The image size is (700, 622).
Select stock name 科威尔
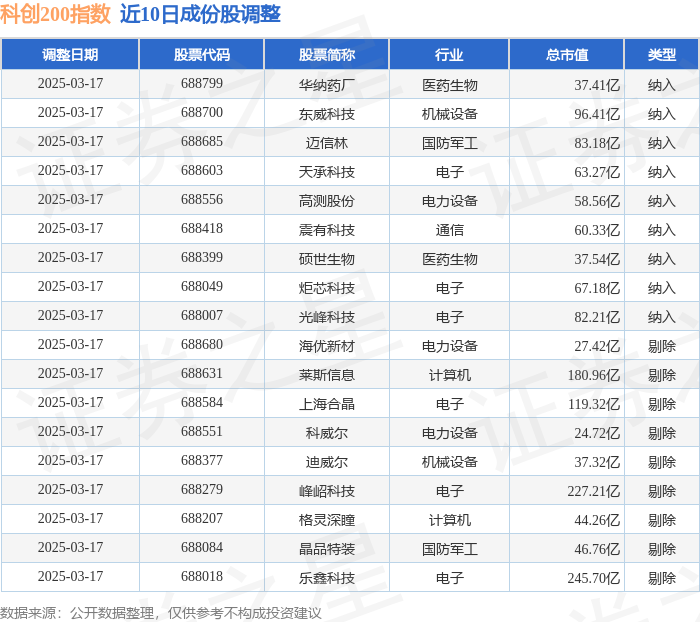(327, 433)
